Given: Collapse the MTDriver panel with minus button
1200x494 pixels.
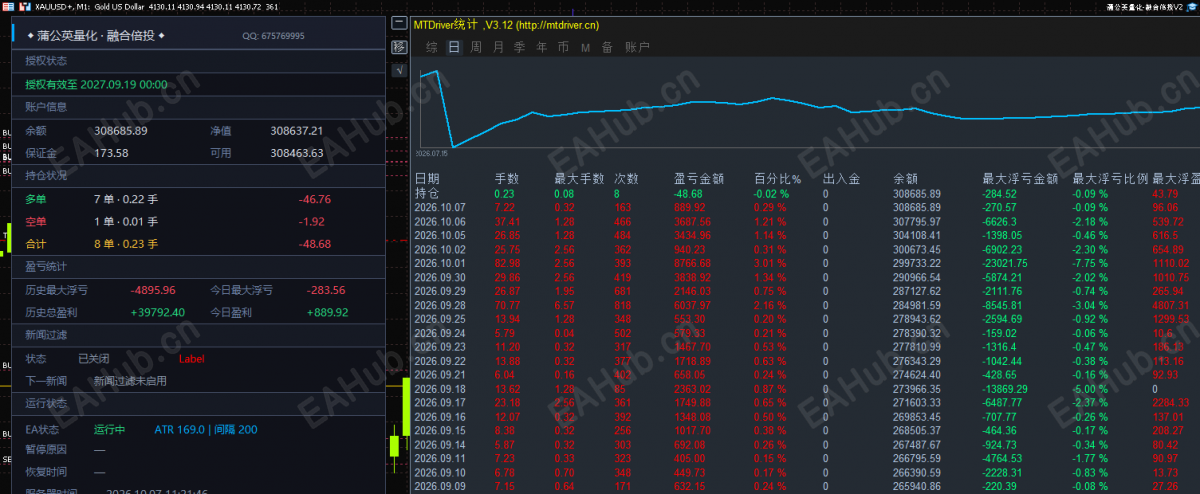Looking at the screenshot, I should point(399,23).
